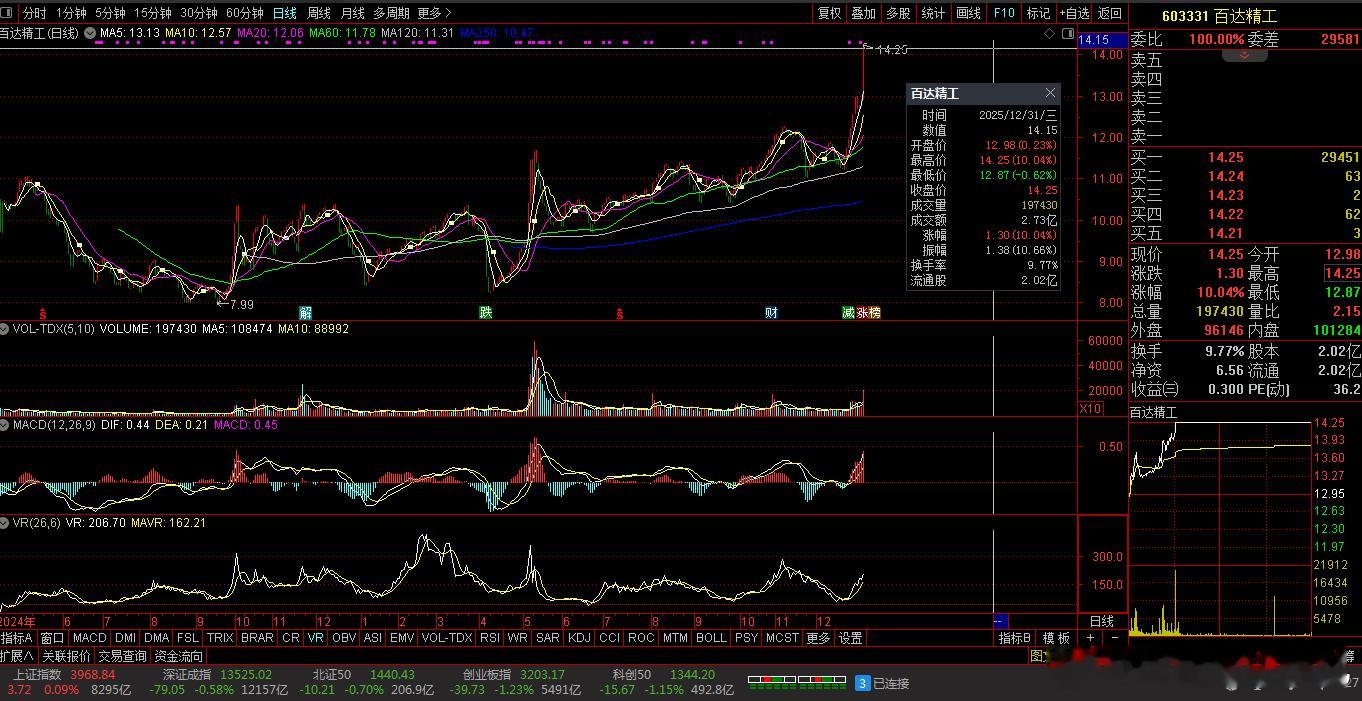Open the 资金流向 capital flow tab
Screen dimensions: 1362x701
tap(178, 656)
